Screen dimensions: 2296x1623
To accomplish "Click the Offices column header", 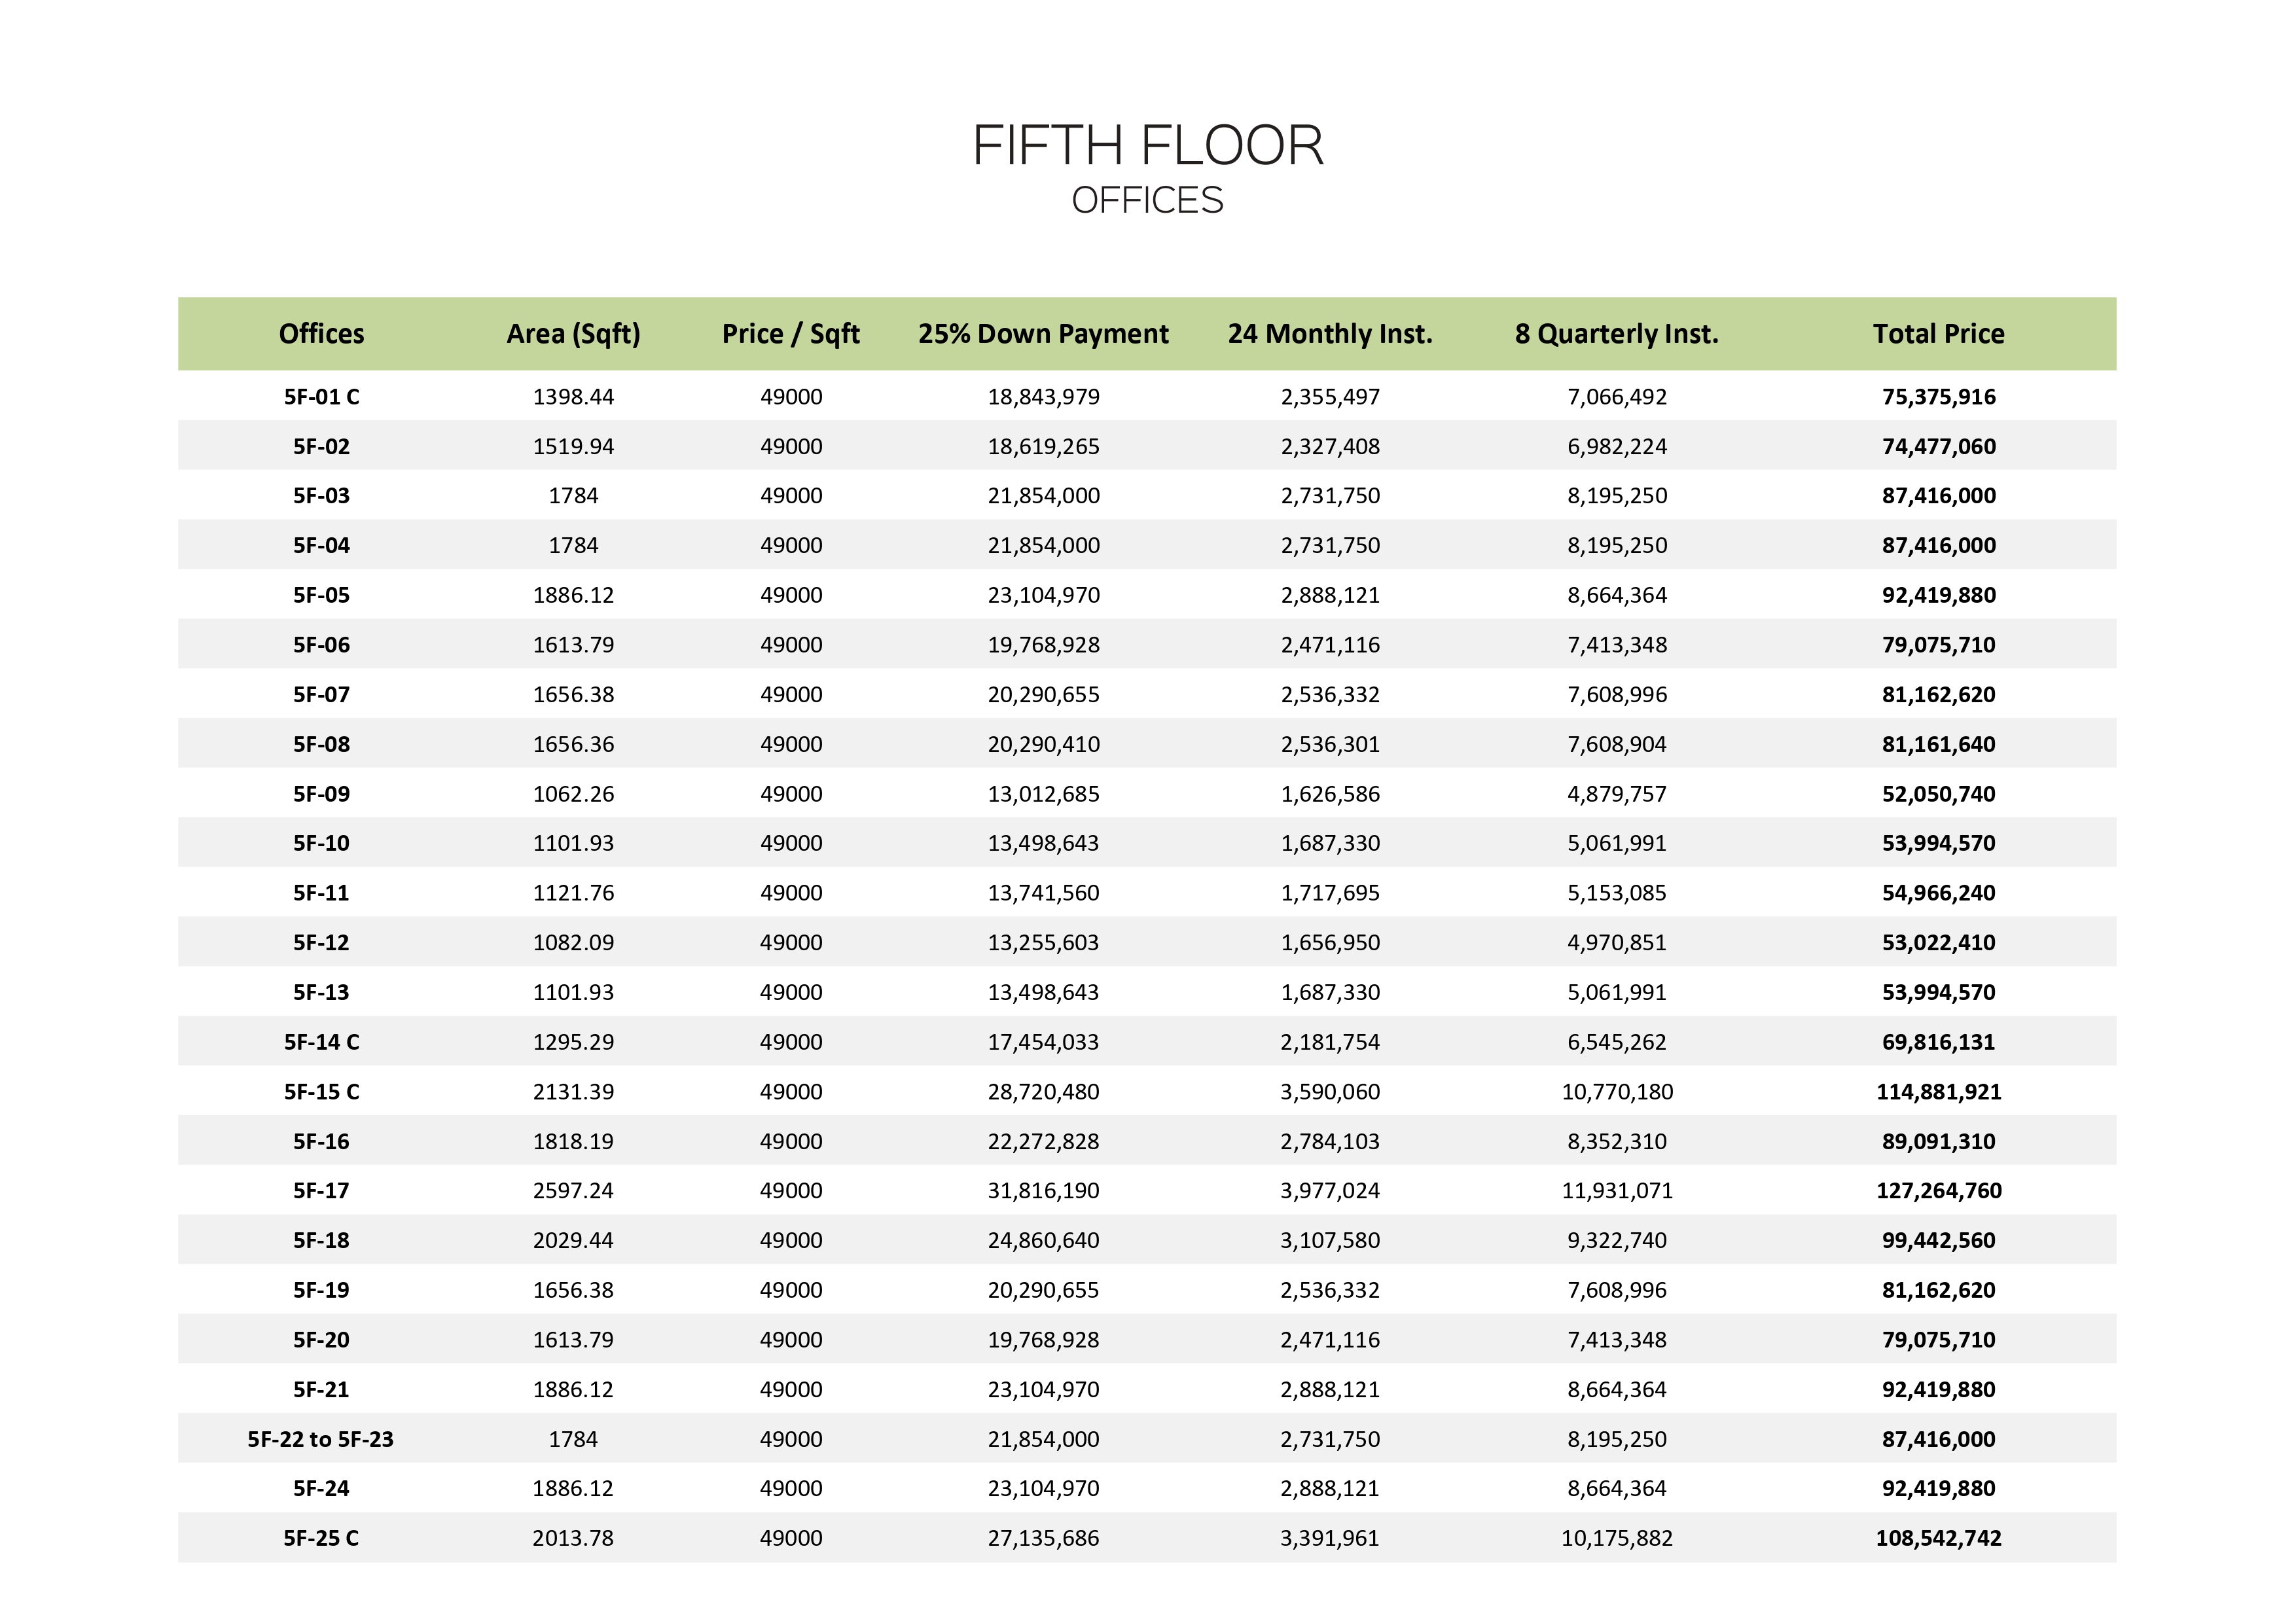I will tap(321, 334).
